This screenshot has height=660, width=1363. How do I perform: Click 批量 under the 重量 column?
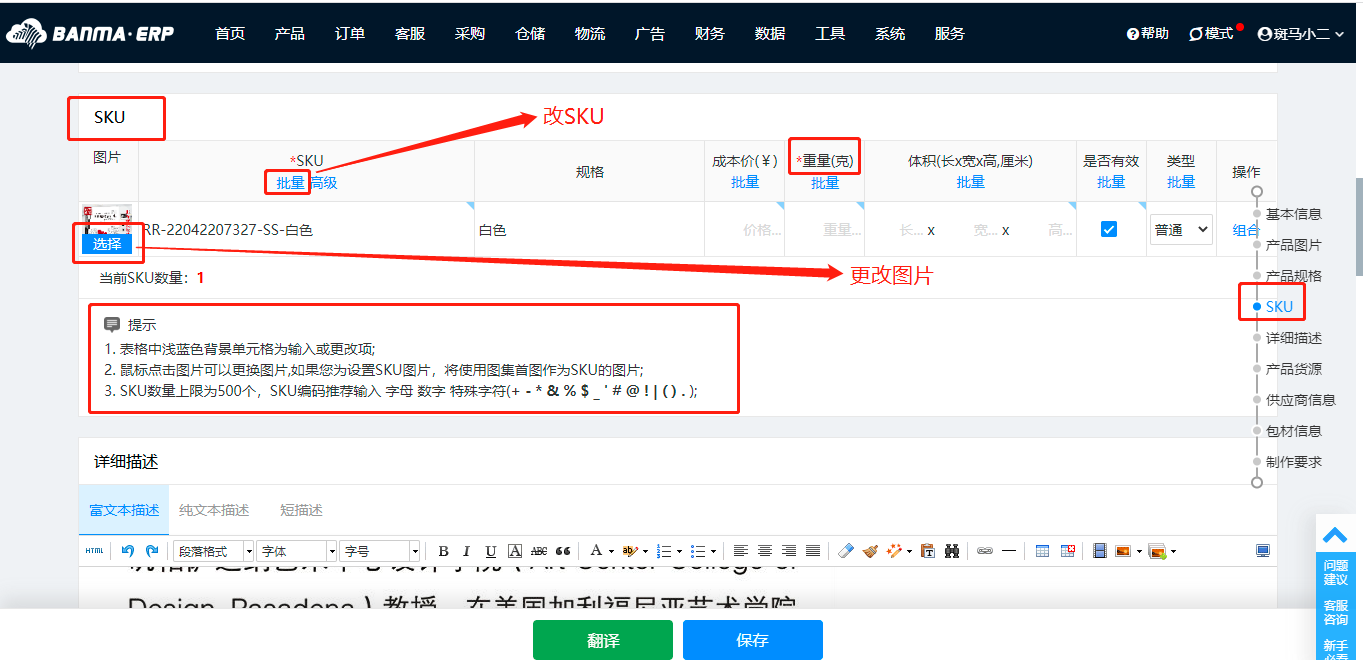825,182
